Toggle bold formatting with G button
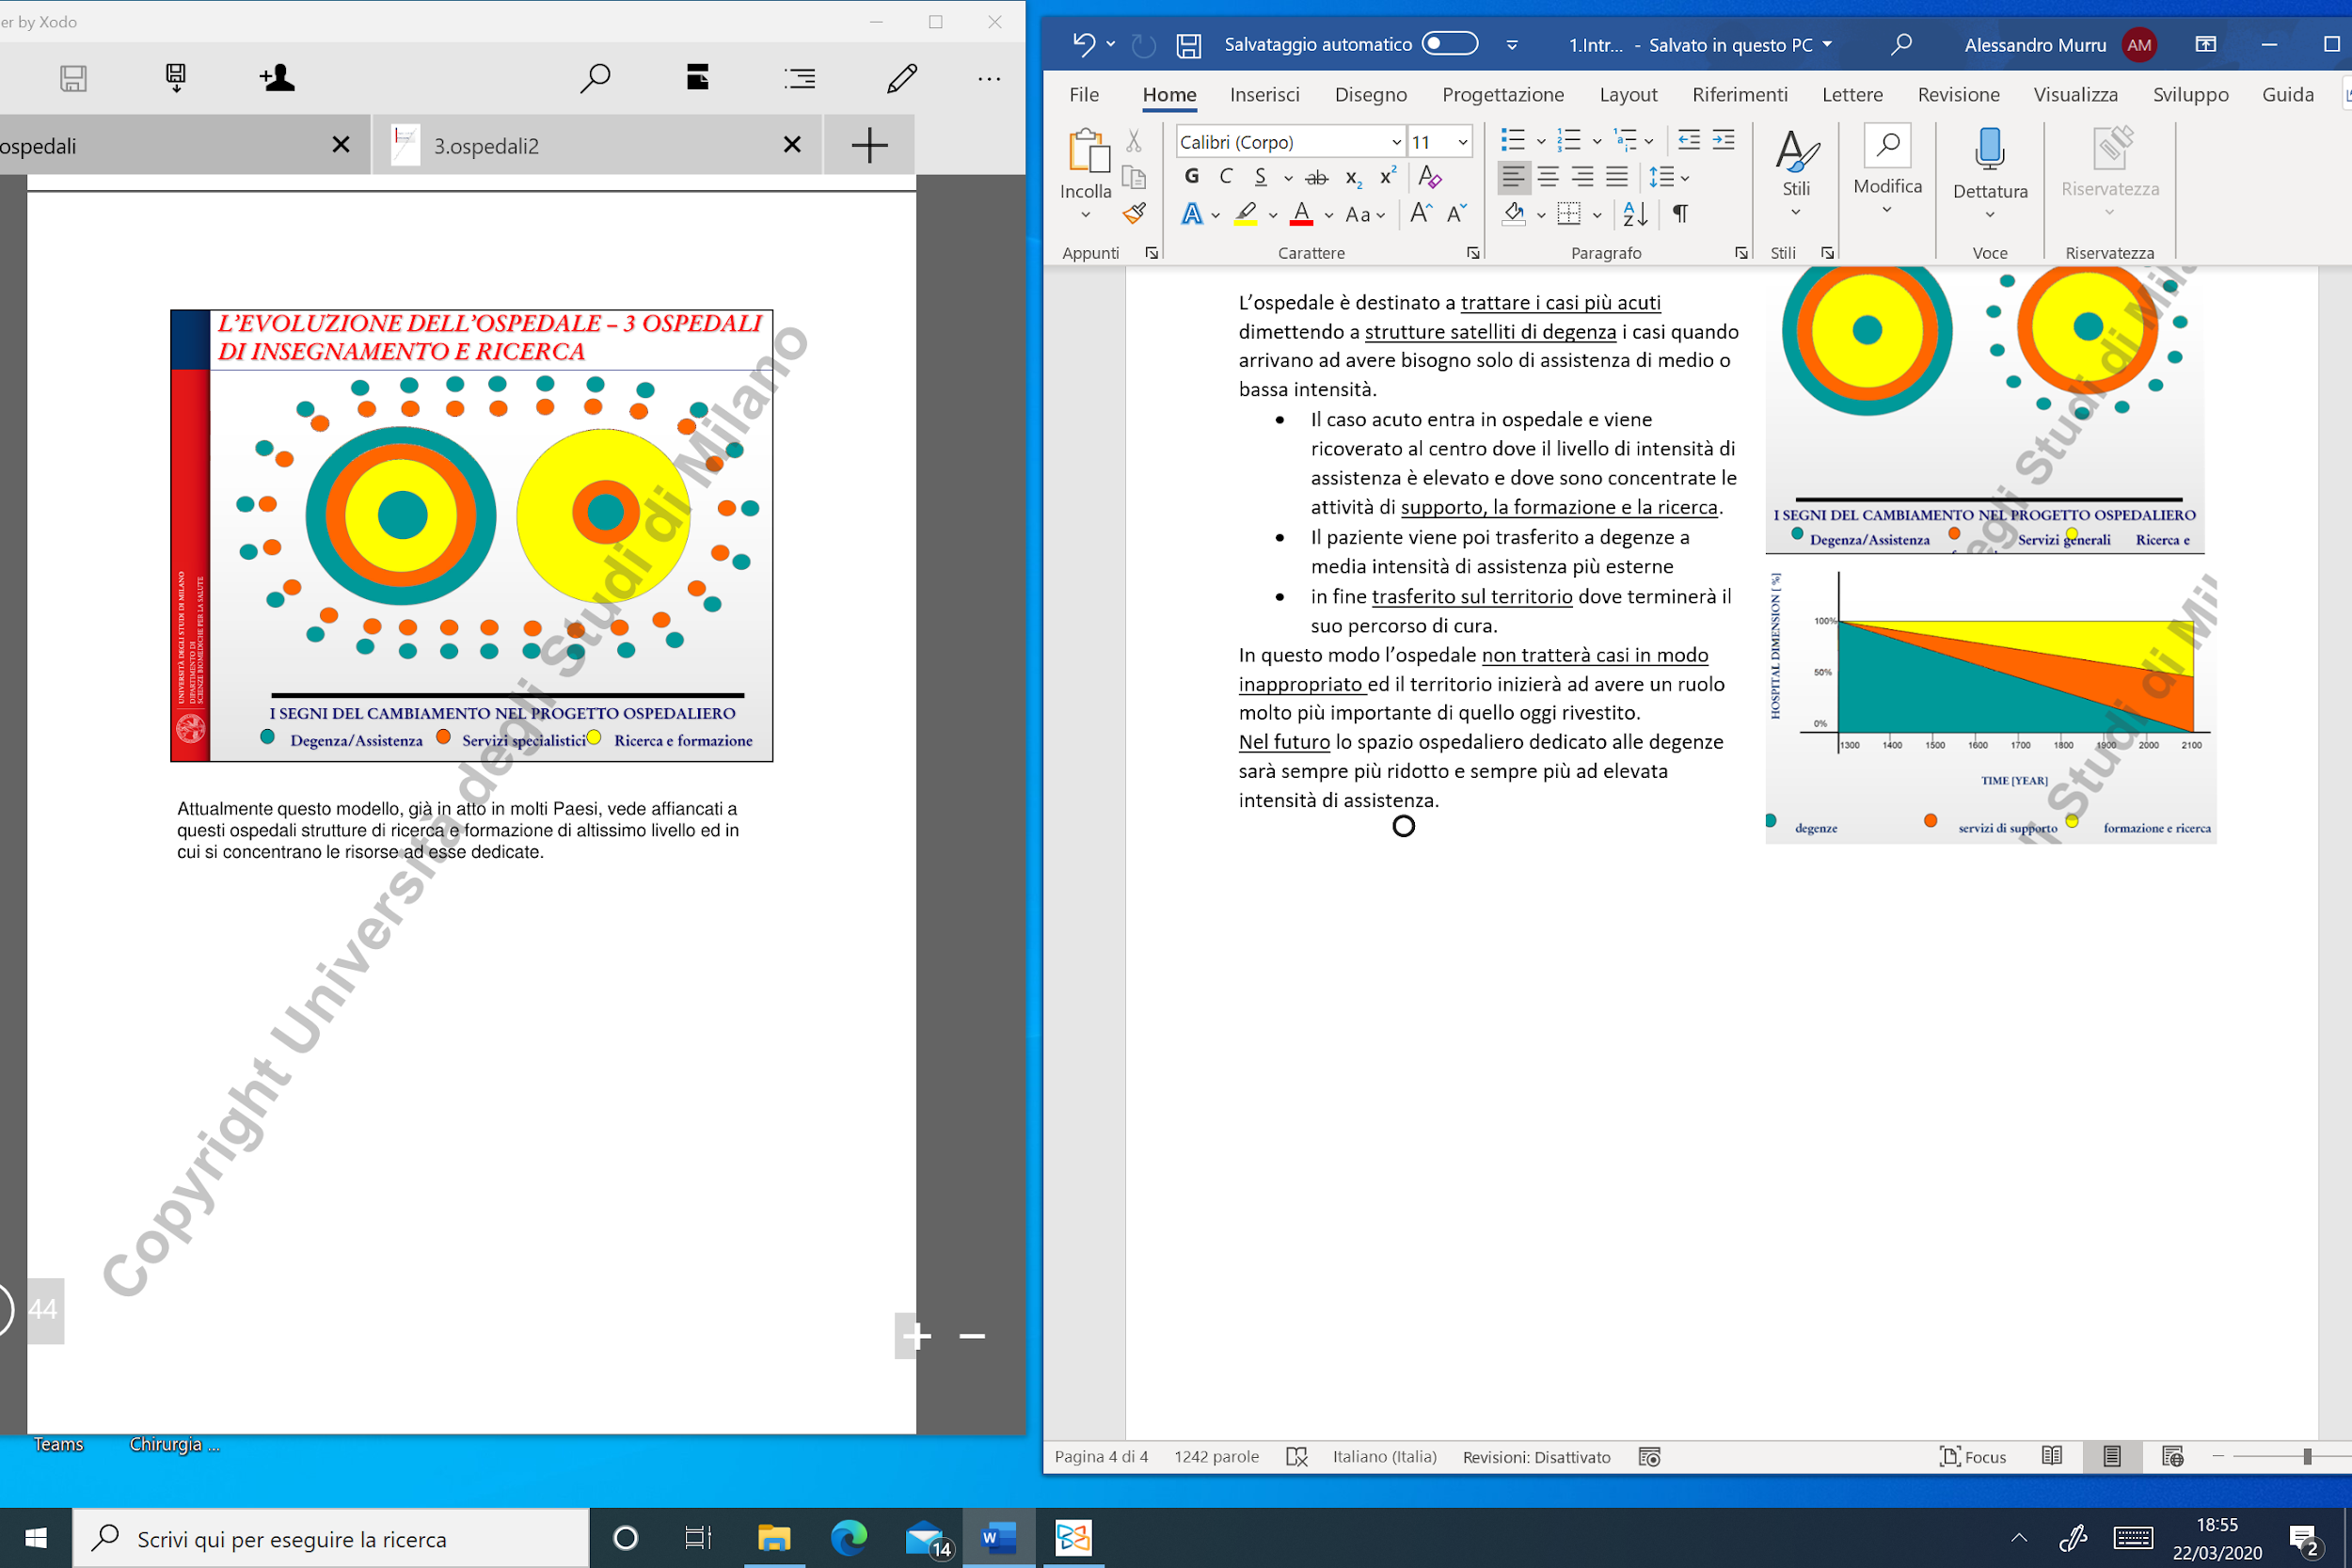This screenshot has width=2352, height=1568. (x=1192, y=177)
